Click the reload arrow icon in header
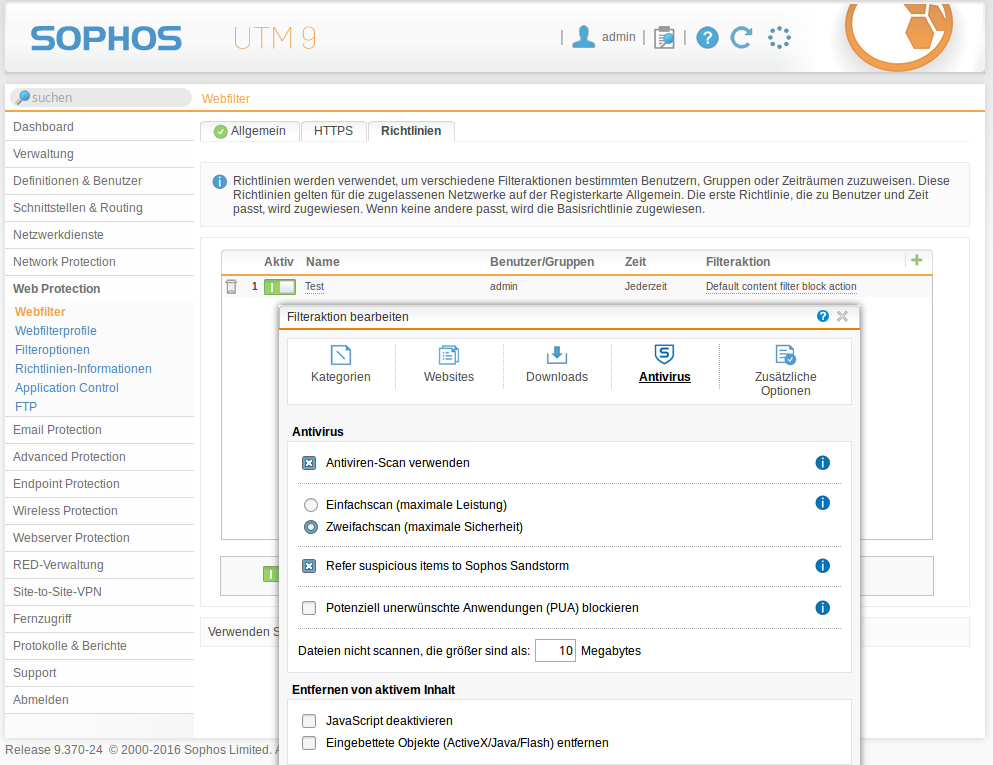Image resolution: width=993 pixels, height=765 pixels. pyautogui.click(x=741, y=38)
